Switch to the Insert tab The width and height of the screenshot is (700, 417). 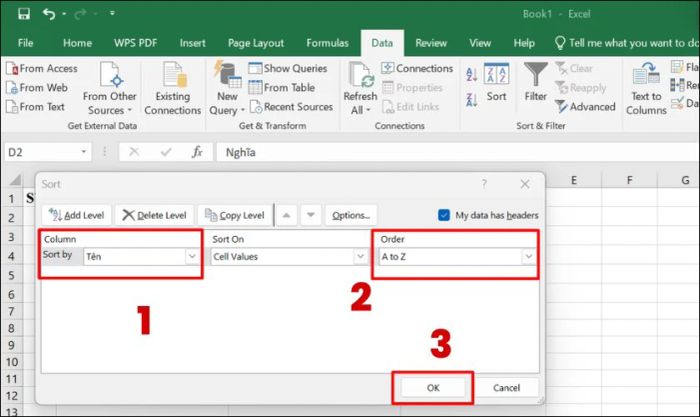(192, 43)
